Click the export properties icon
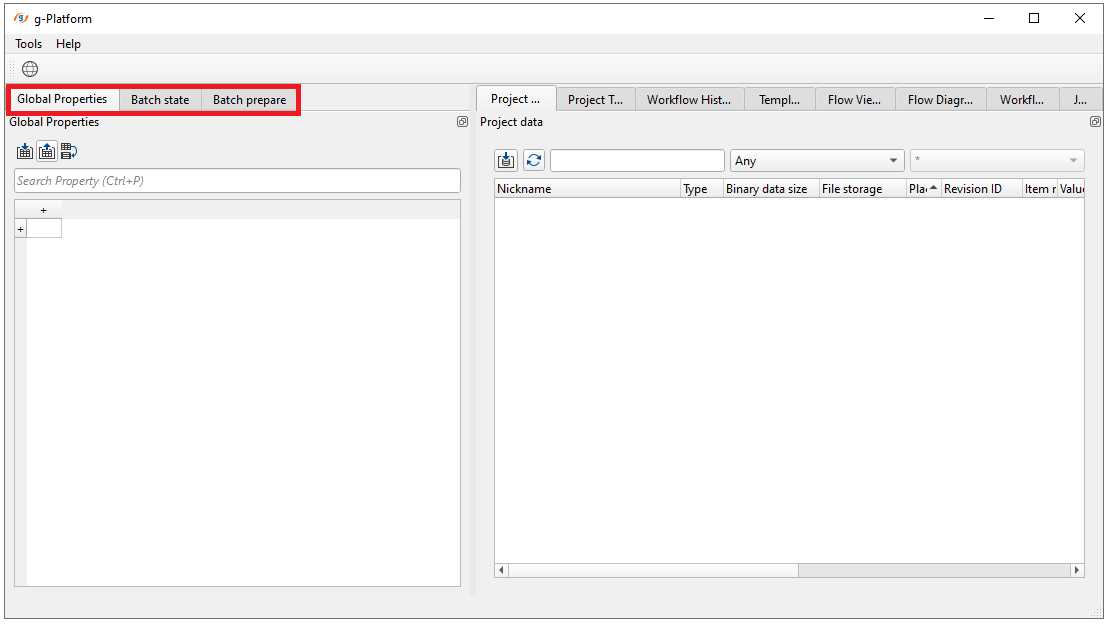 pos(46,152)
